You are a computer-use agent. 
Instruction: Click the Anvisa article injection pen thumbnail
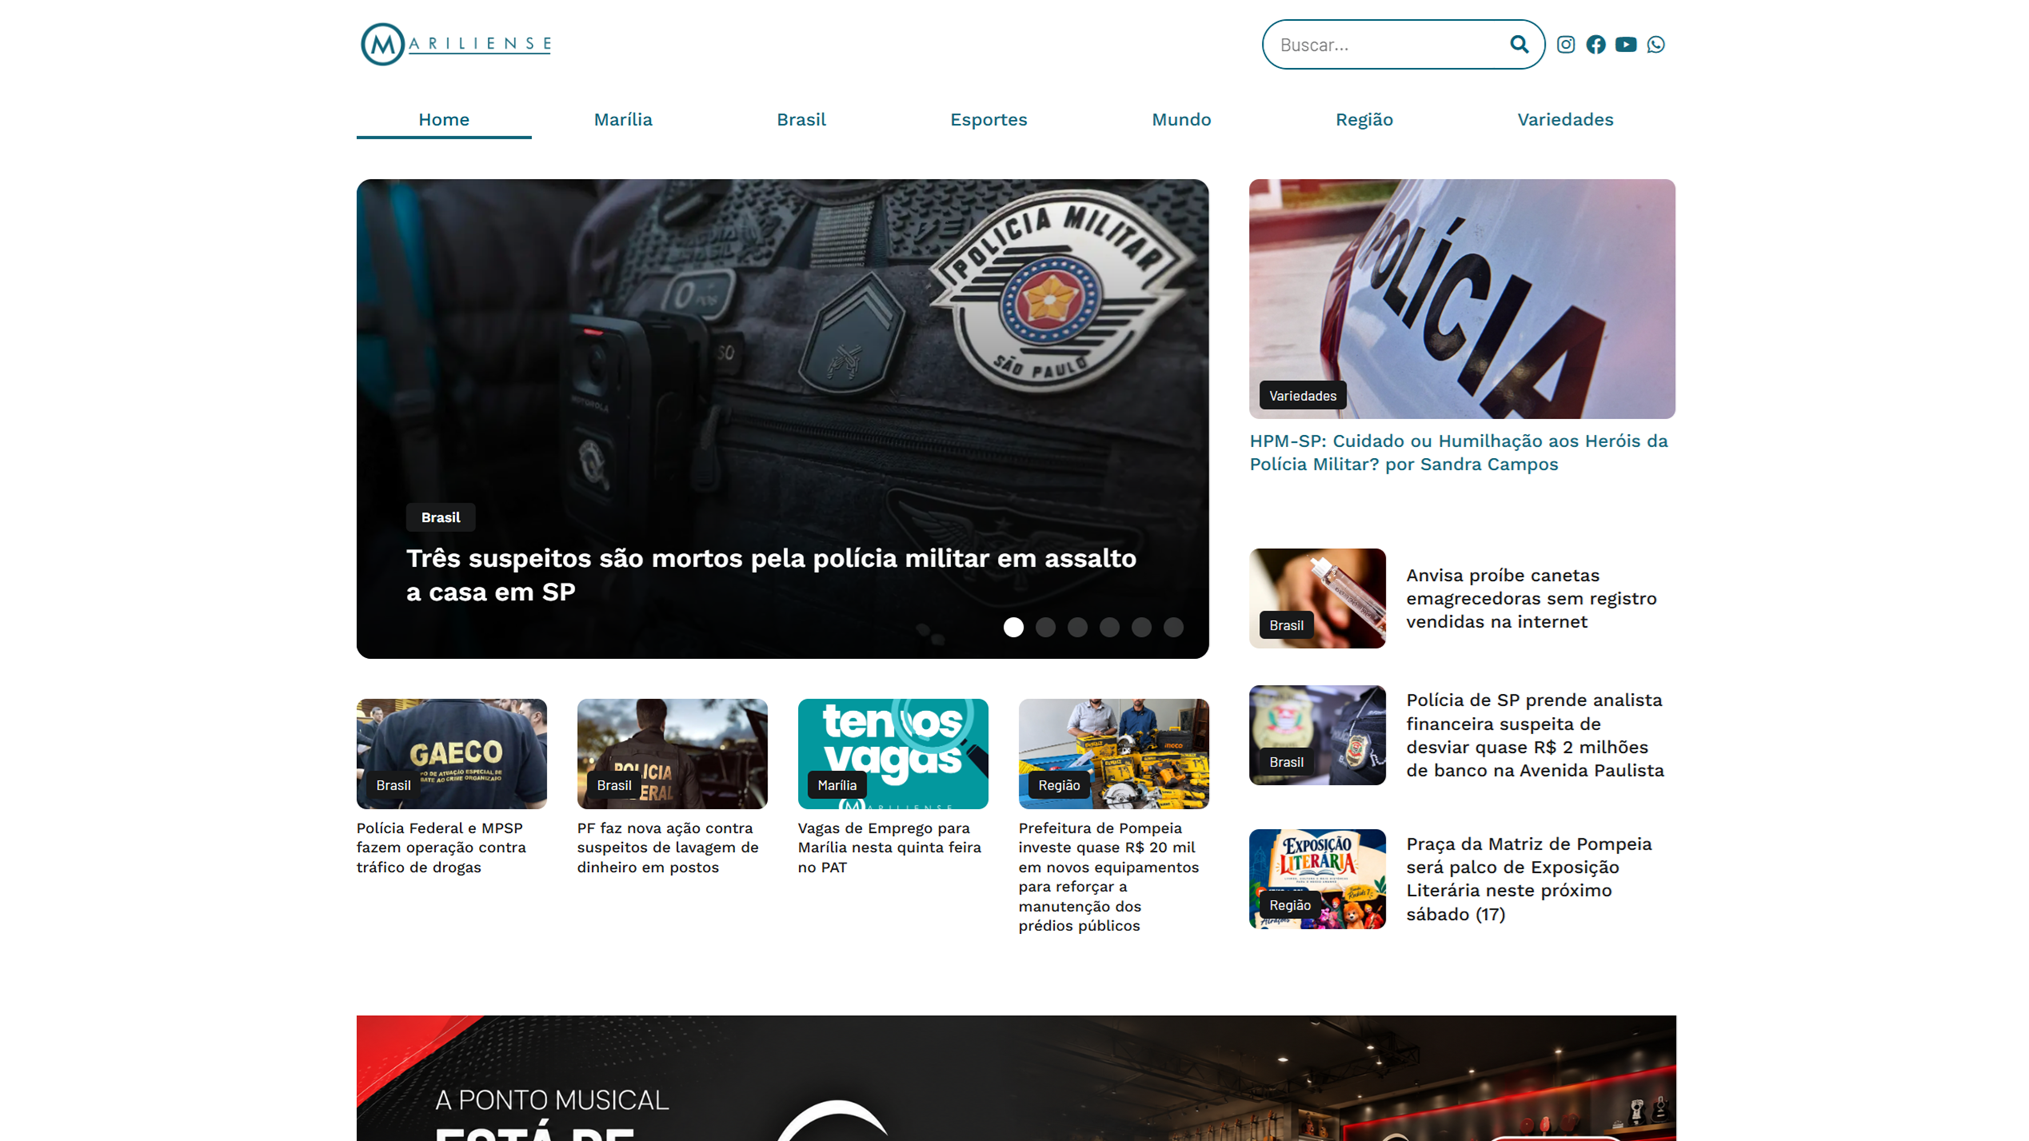point(1316,597)
